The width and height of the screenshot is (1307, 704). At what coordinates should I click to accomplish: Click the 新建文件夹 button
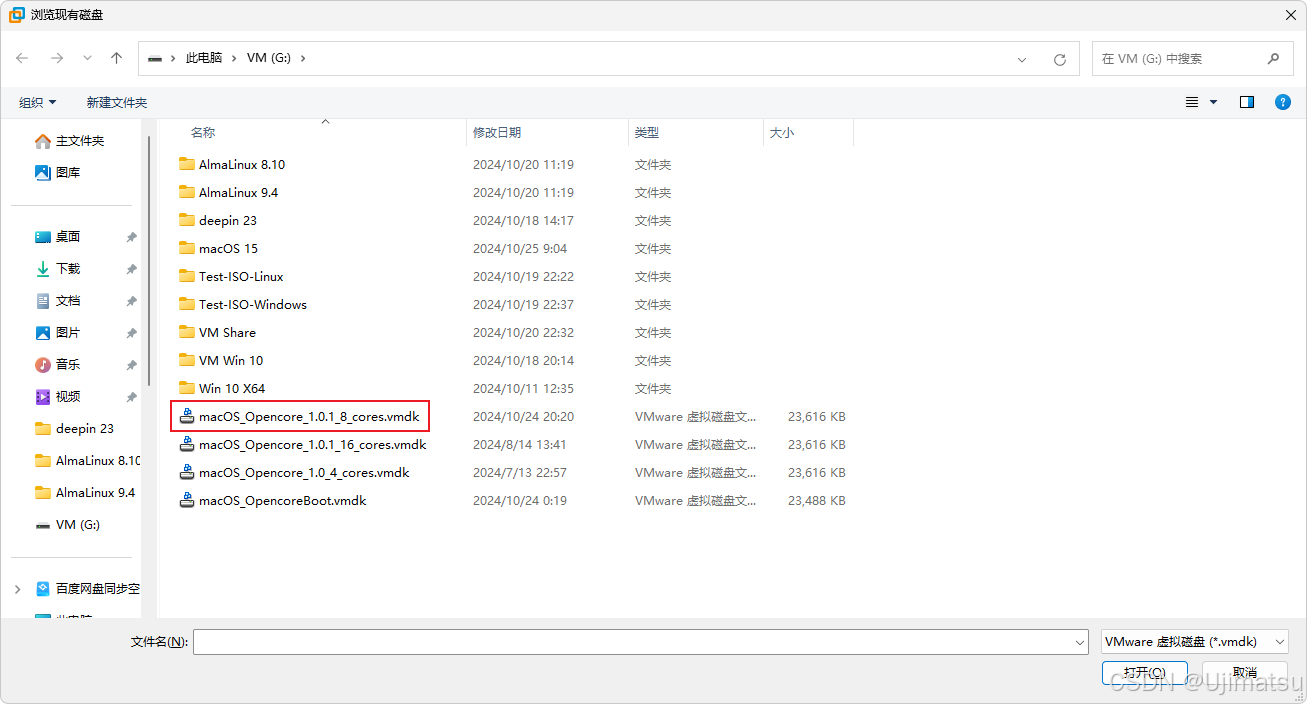(117, 102)
